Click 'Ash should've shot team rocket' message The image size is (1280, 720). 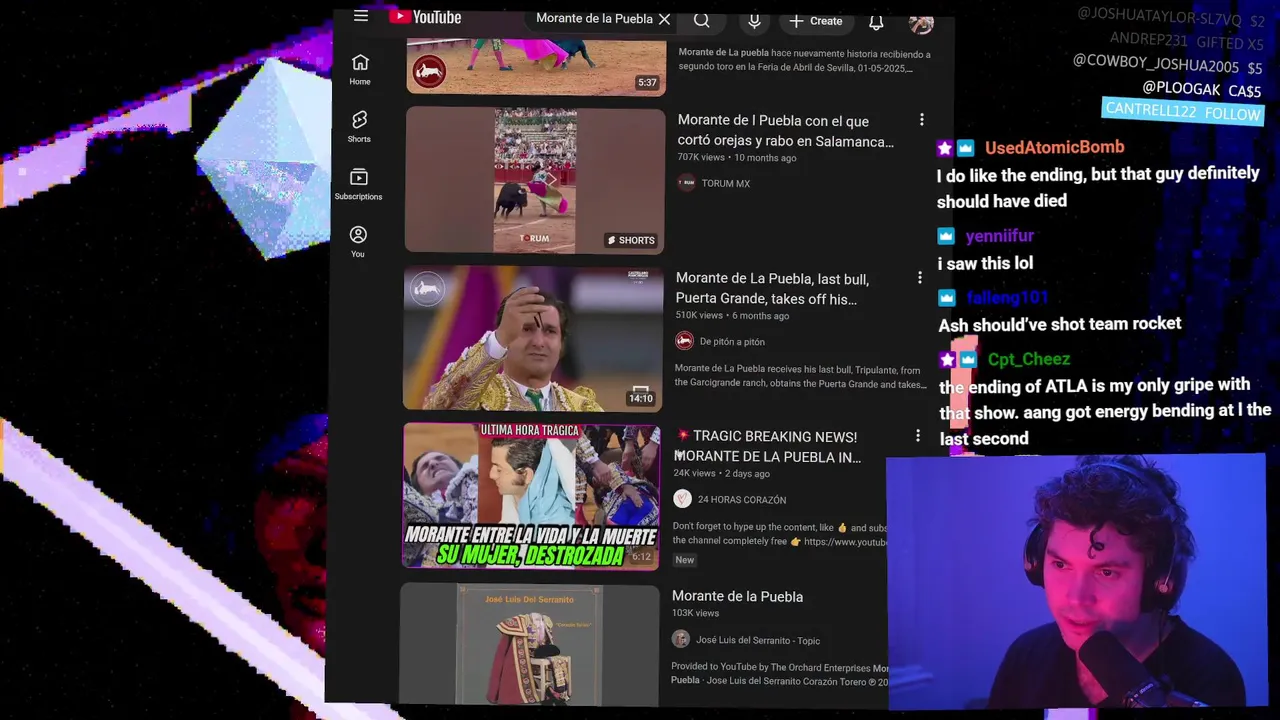point(1060,324)
